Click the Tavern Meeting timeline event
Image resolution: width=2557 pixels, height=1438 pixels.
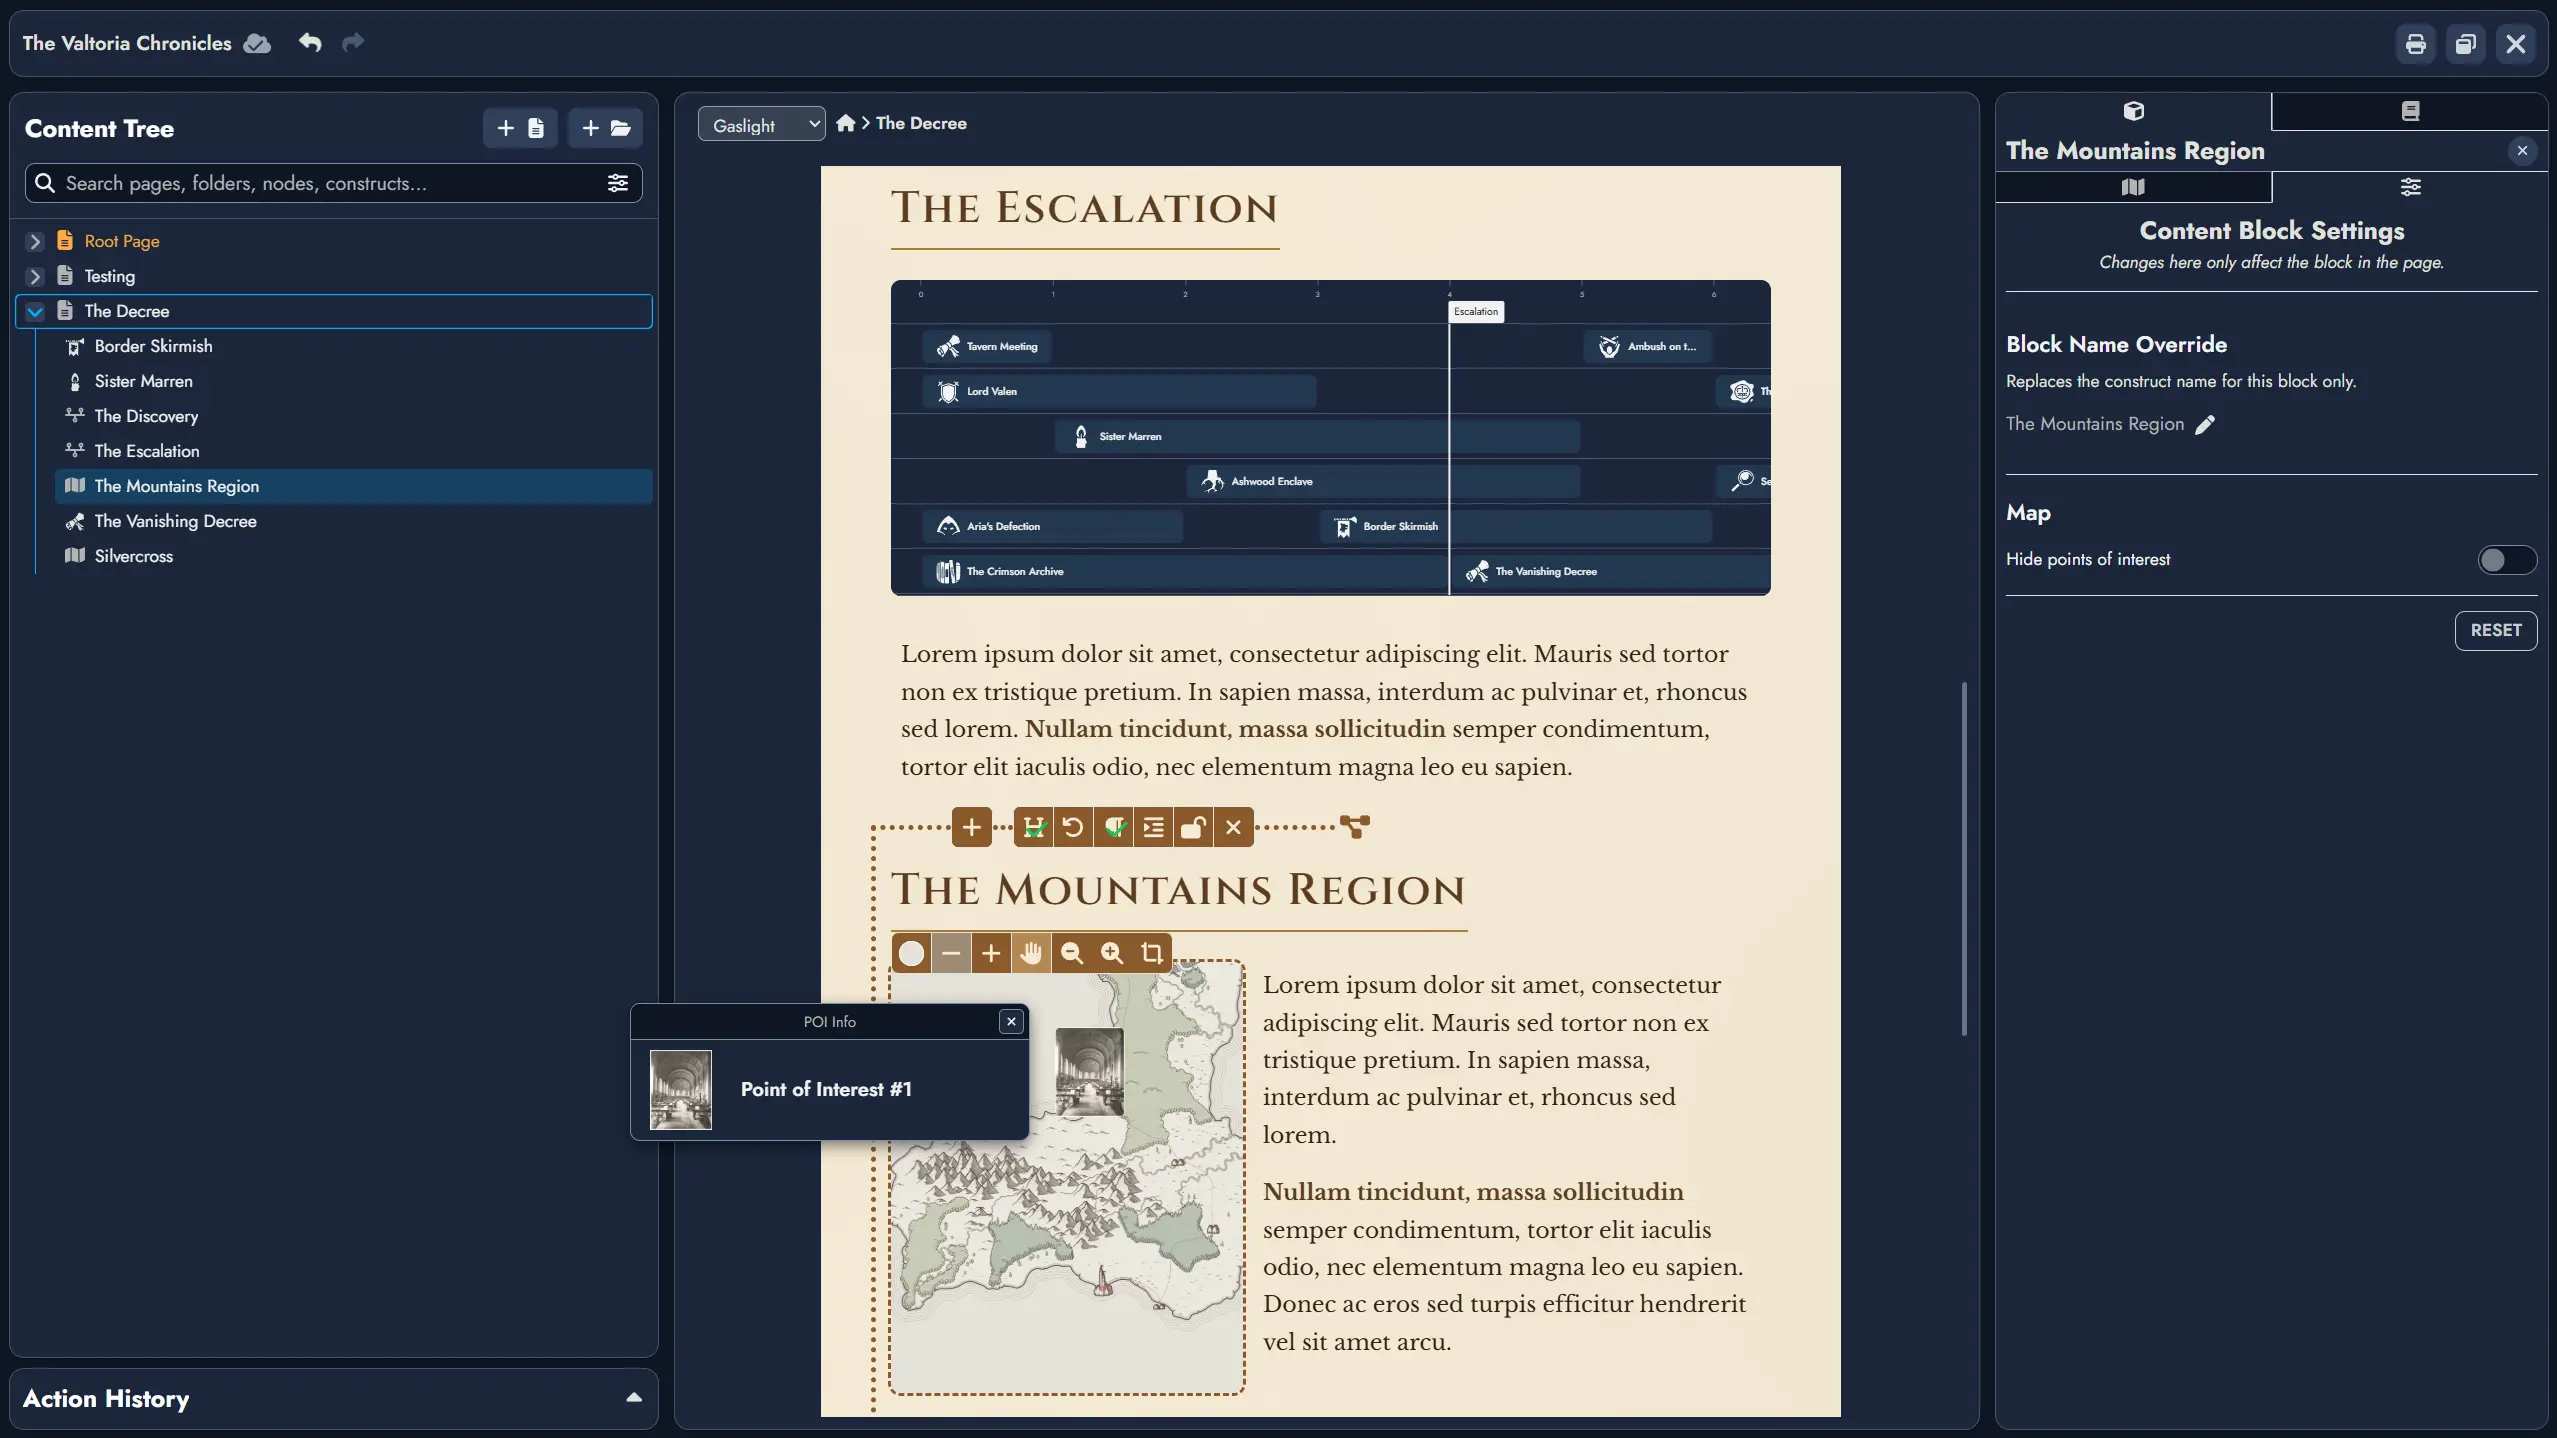tap(986, 346)
